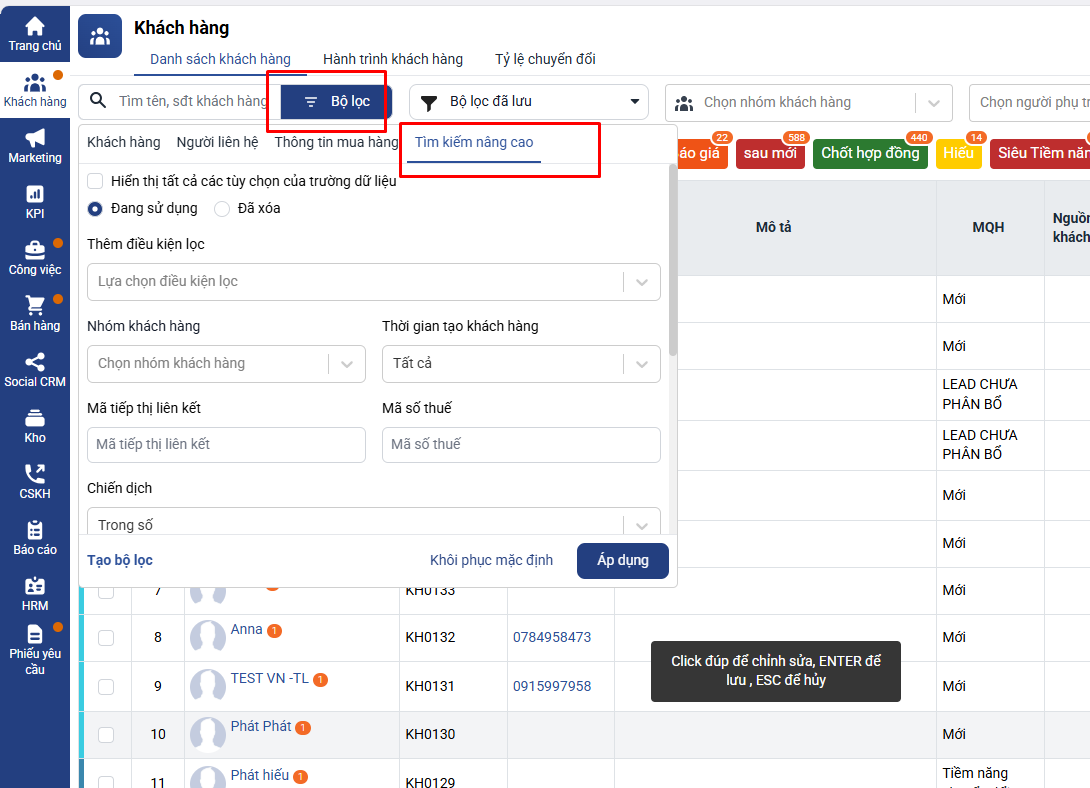The width and height of the screenshot is (1090, 788).
Task: Click the 'Mã số thuế' input field
Action: pyautogui.click(x=521, y=445)
